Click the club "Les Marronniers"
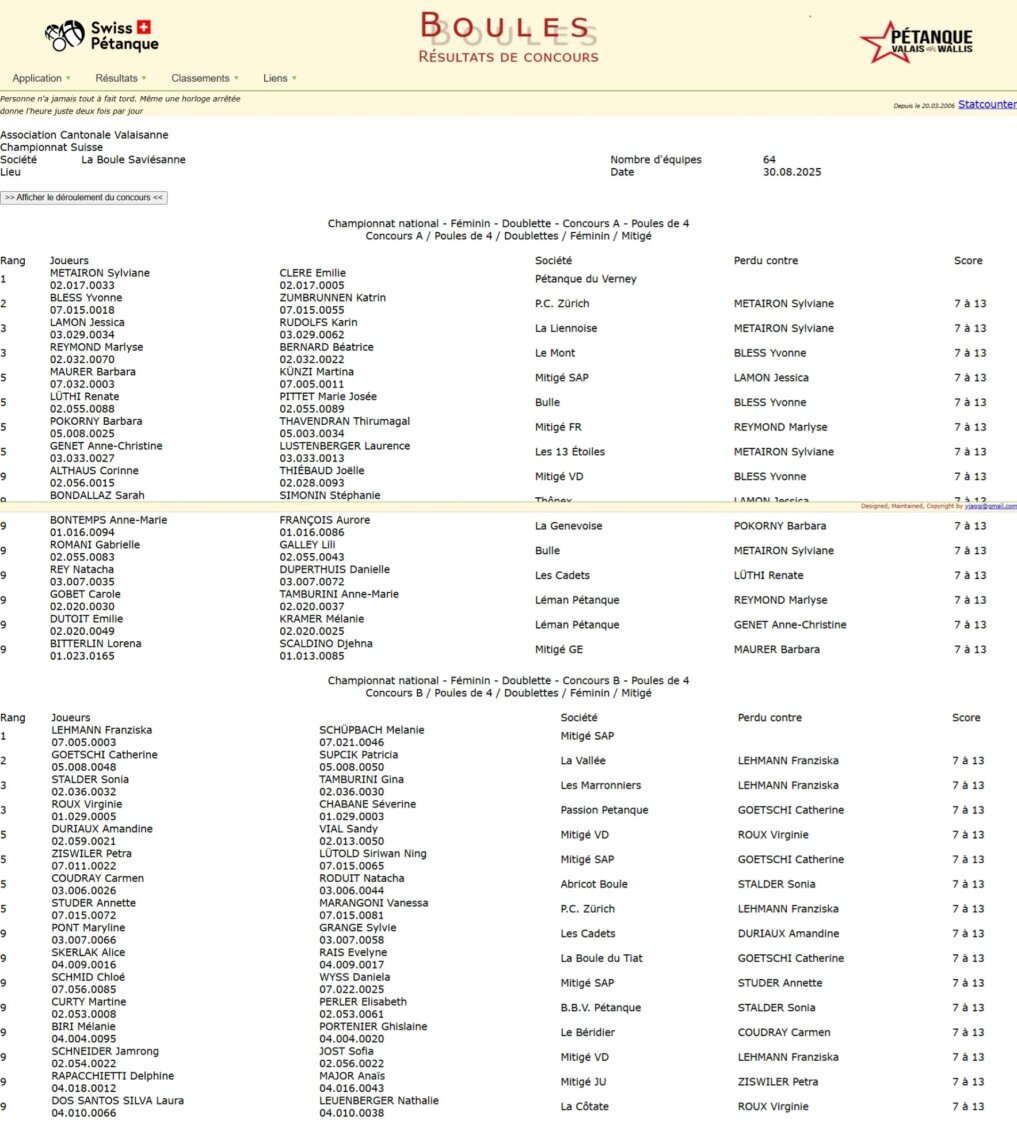This screenshot has height=1131, width=1017. point(601,785)
